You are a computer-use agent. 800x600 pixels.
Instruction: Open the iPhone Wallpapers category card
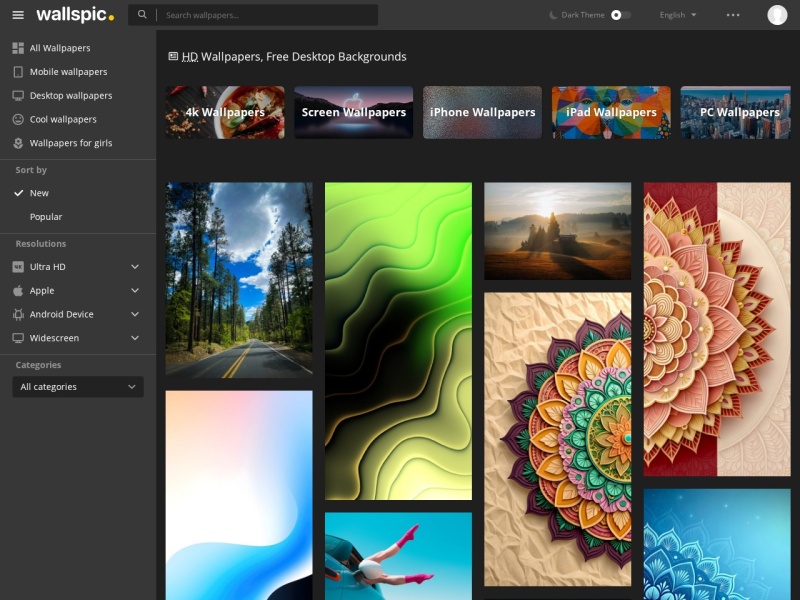(482, 112)
